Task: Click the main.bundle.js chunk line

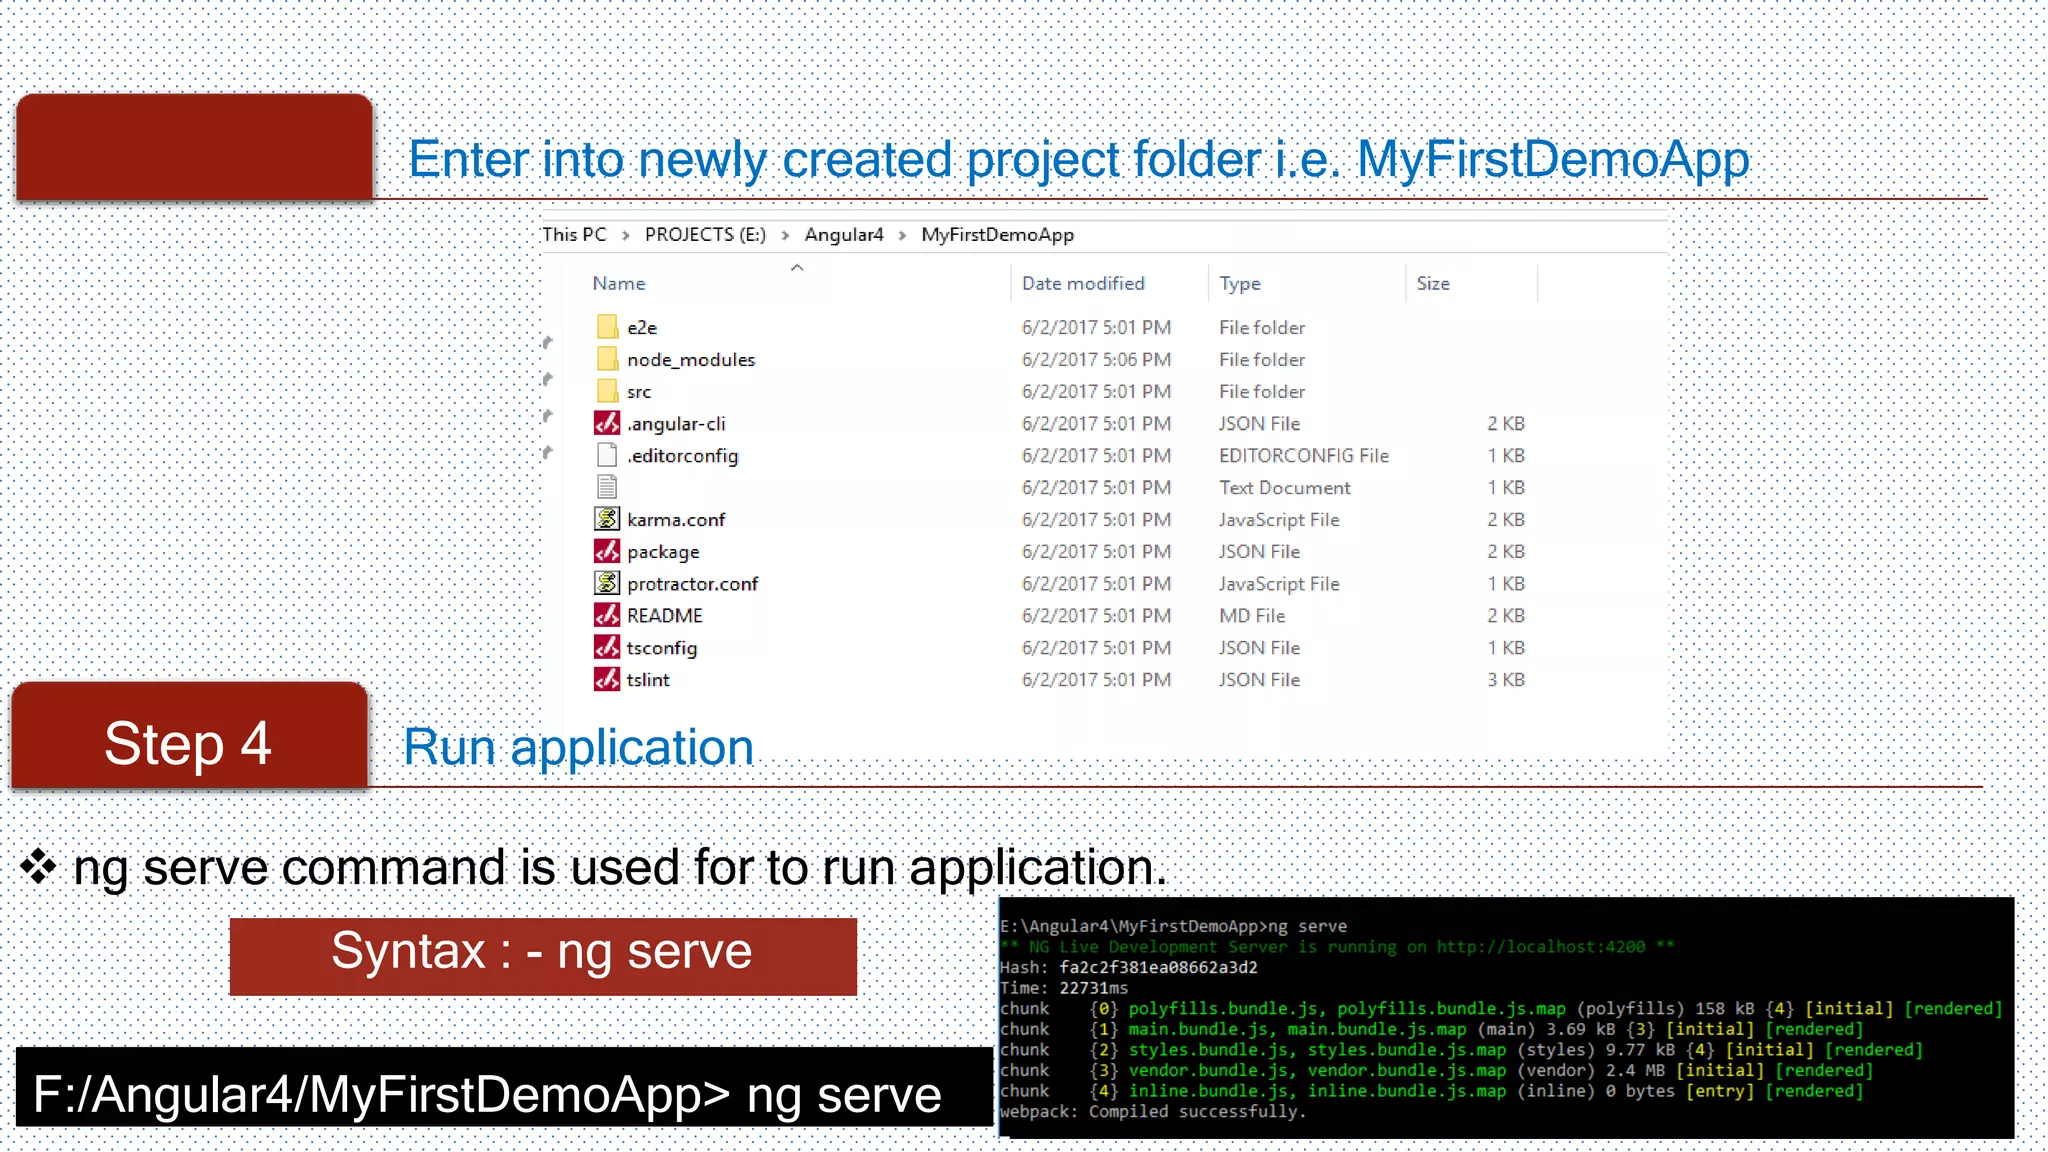Action: (1432, 1029)
